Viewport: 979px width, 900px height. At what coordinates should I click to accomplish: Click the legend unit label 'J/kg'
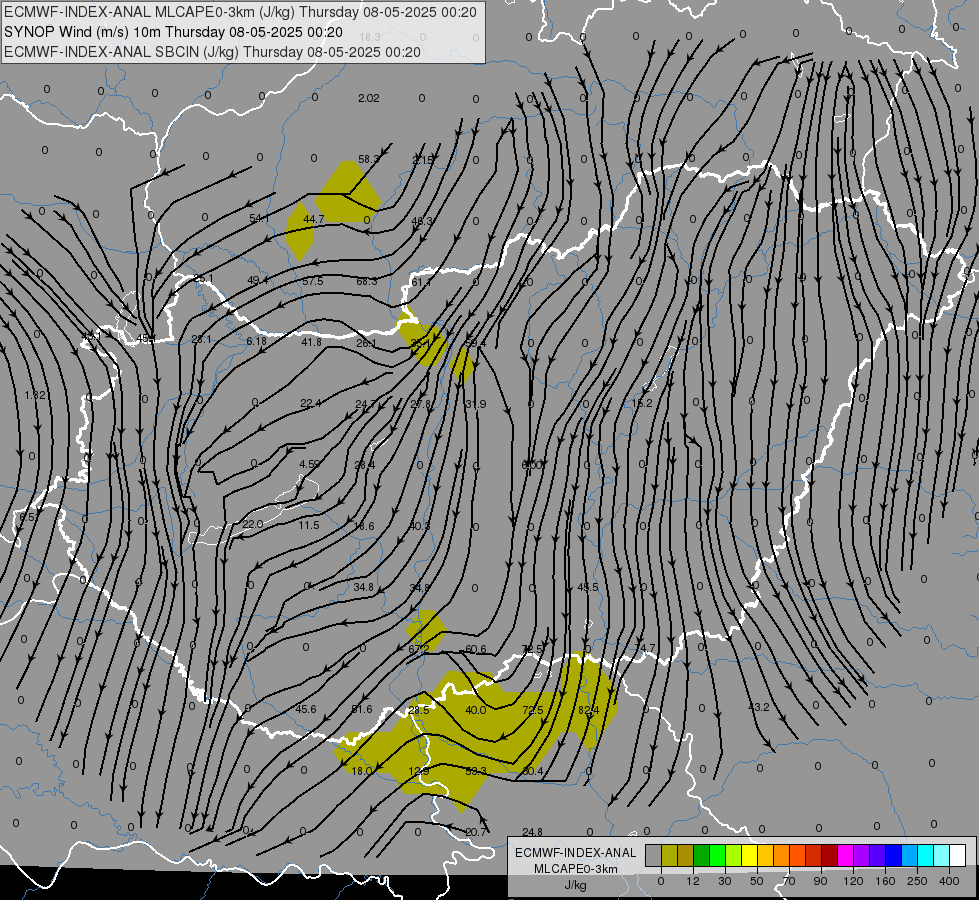pos(576,885)
